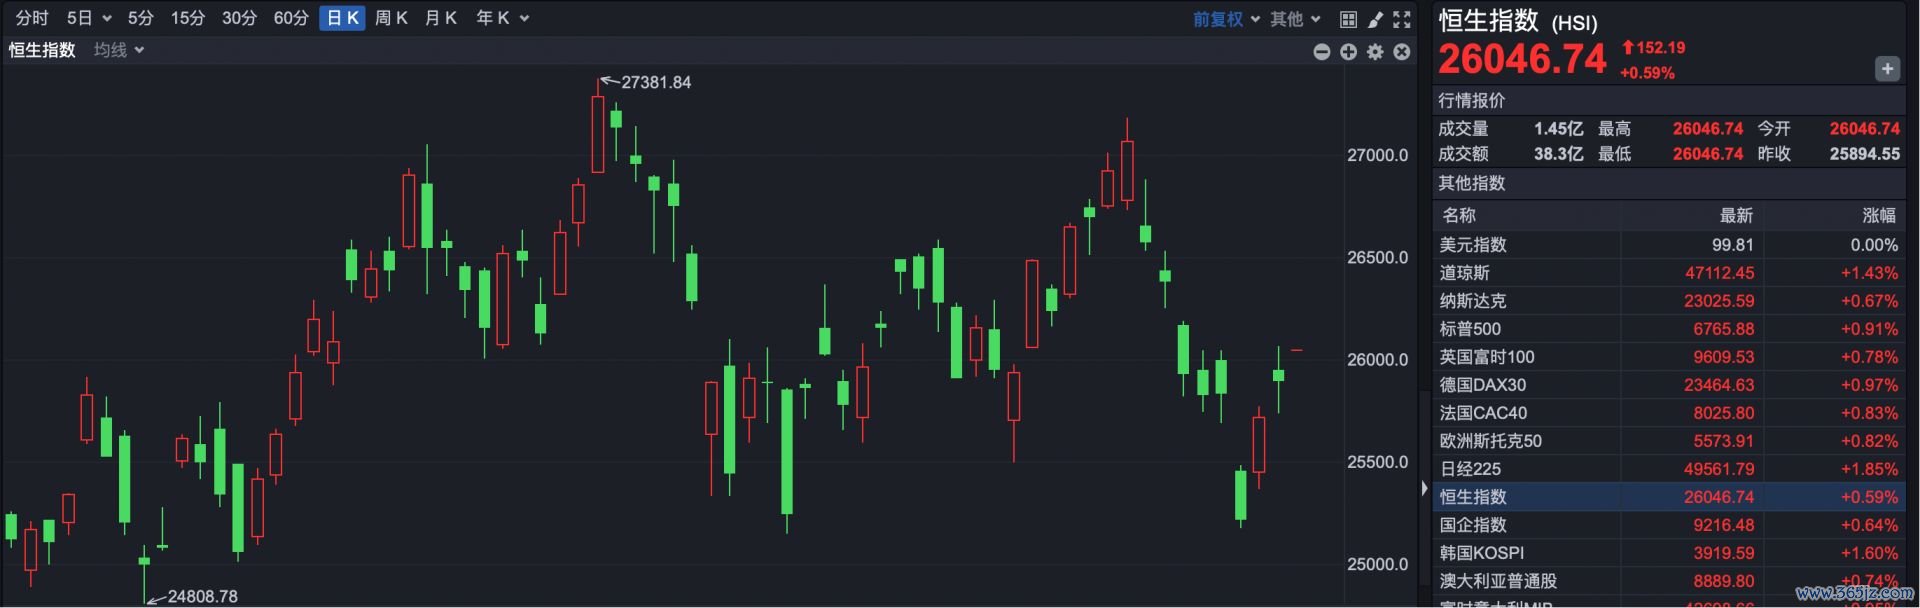
Task: Zoom in chart with plus icon
Action: coord(1348,52)
